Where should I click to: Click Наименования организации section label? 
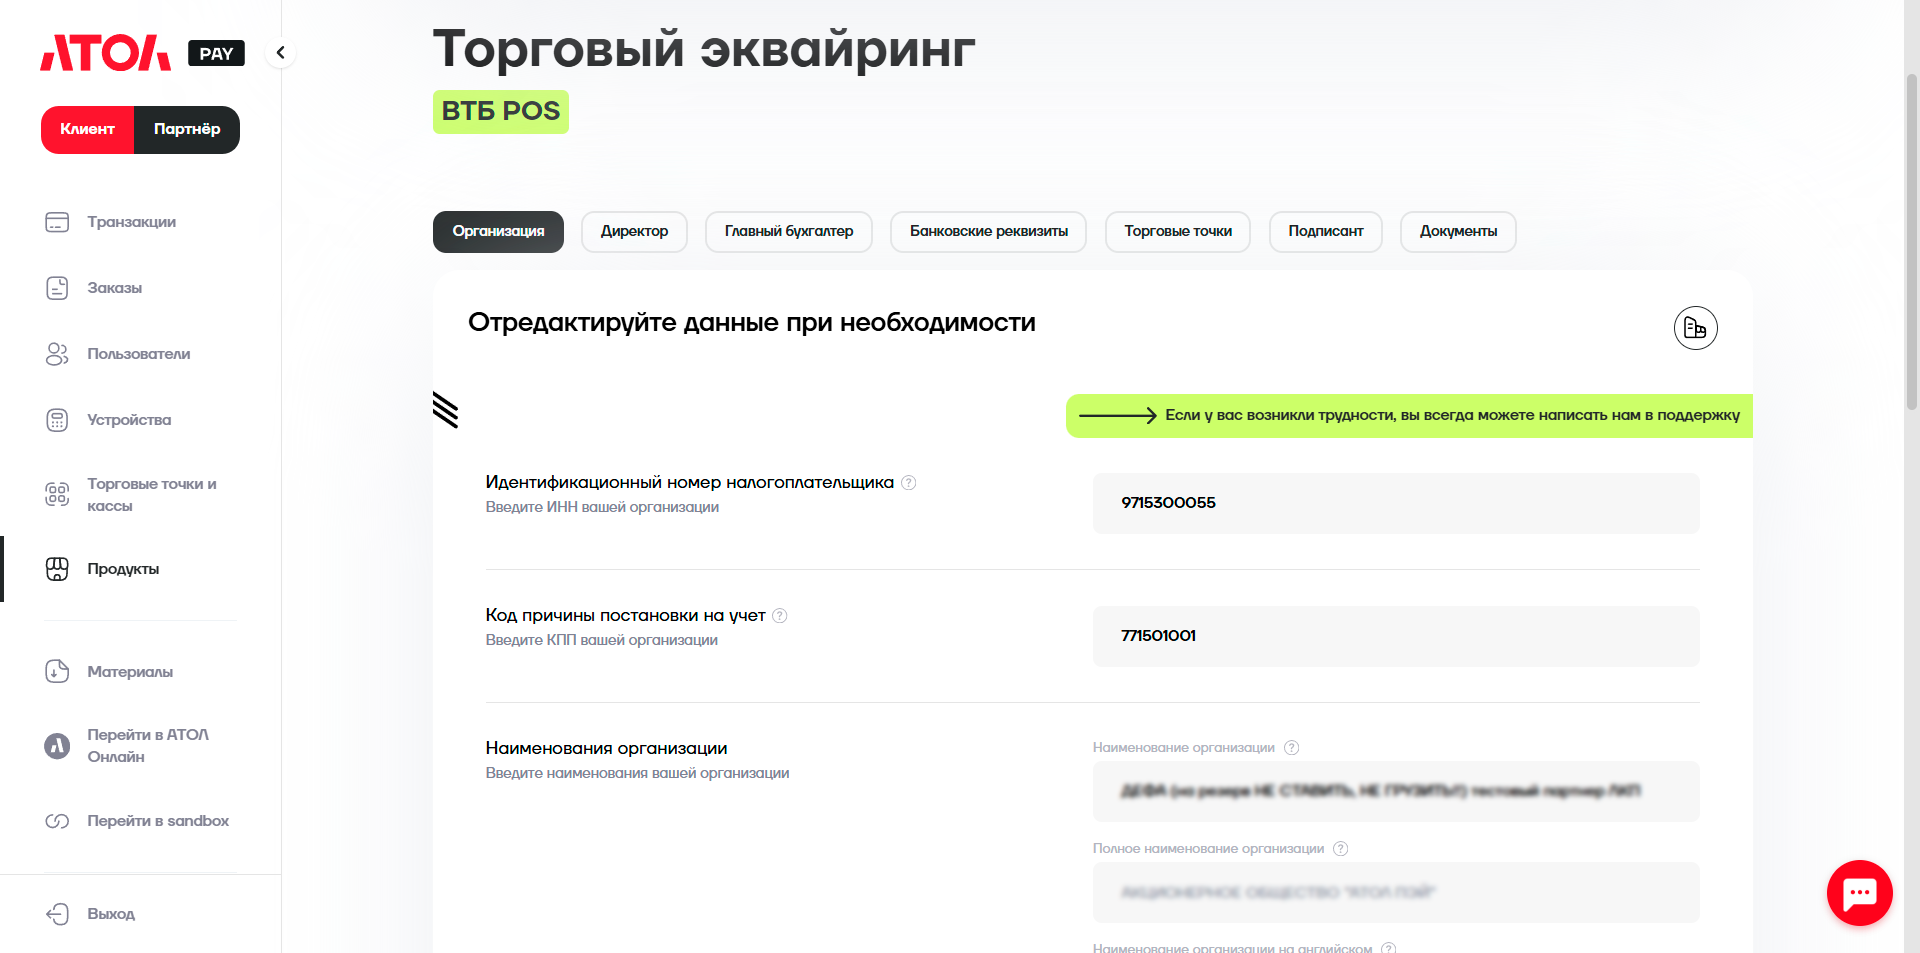pyautogui.click(x=607, y=748)
